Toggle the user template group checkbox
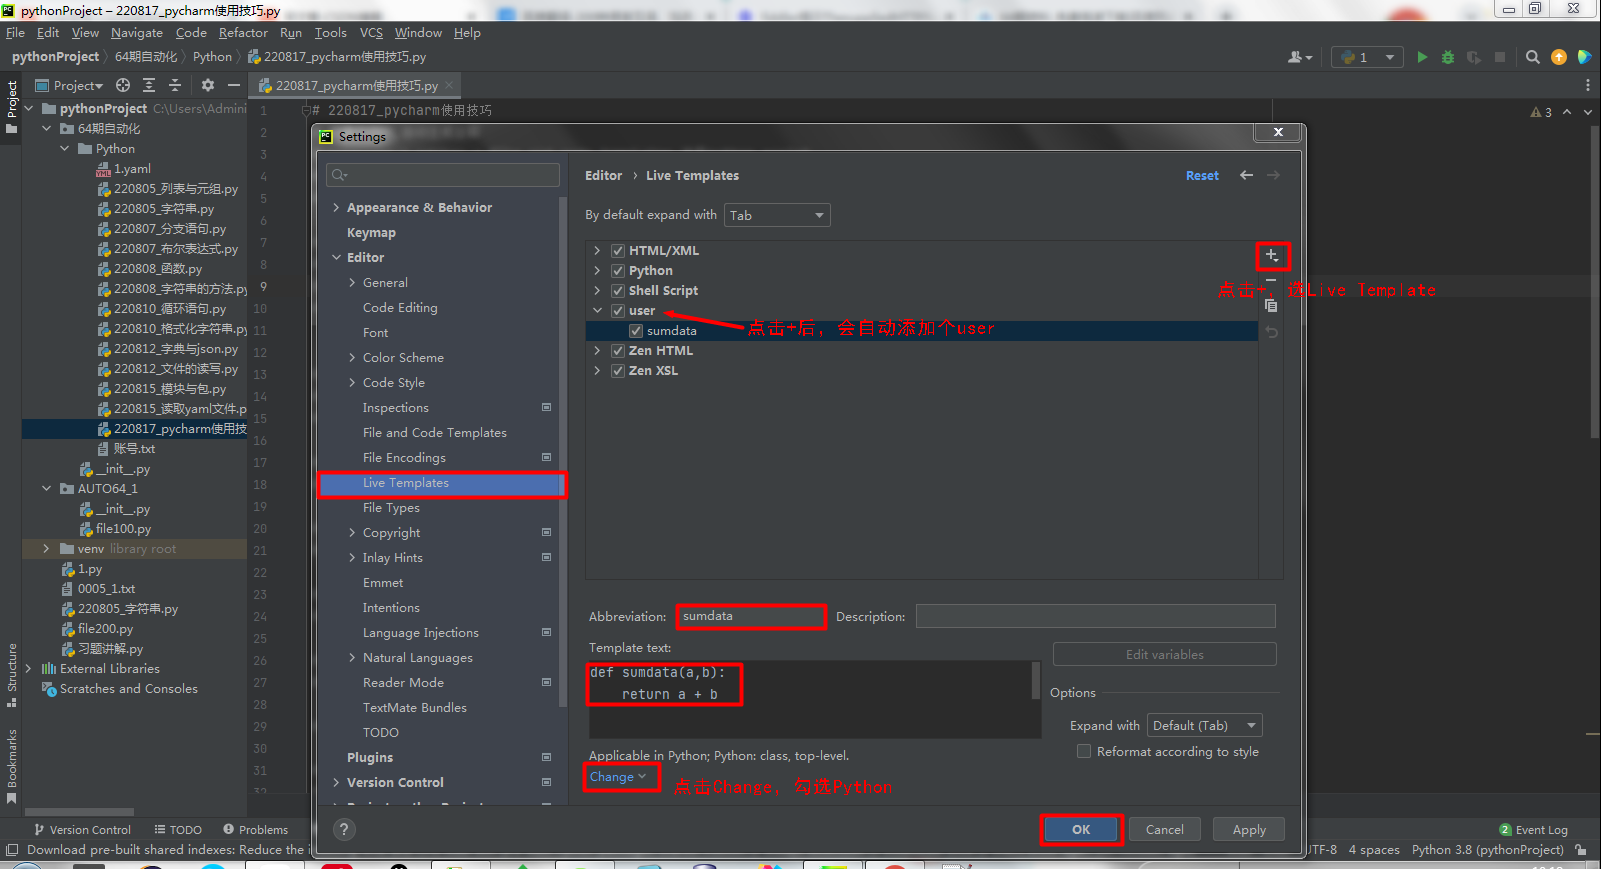1601x869 pixels. tap(618, 311)
